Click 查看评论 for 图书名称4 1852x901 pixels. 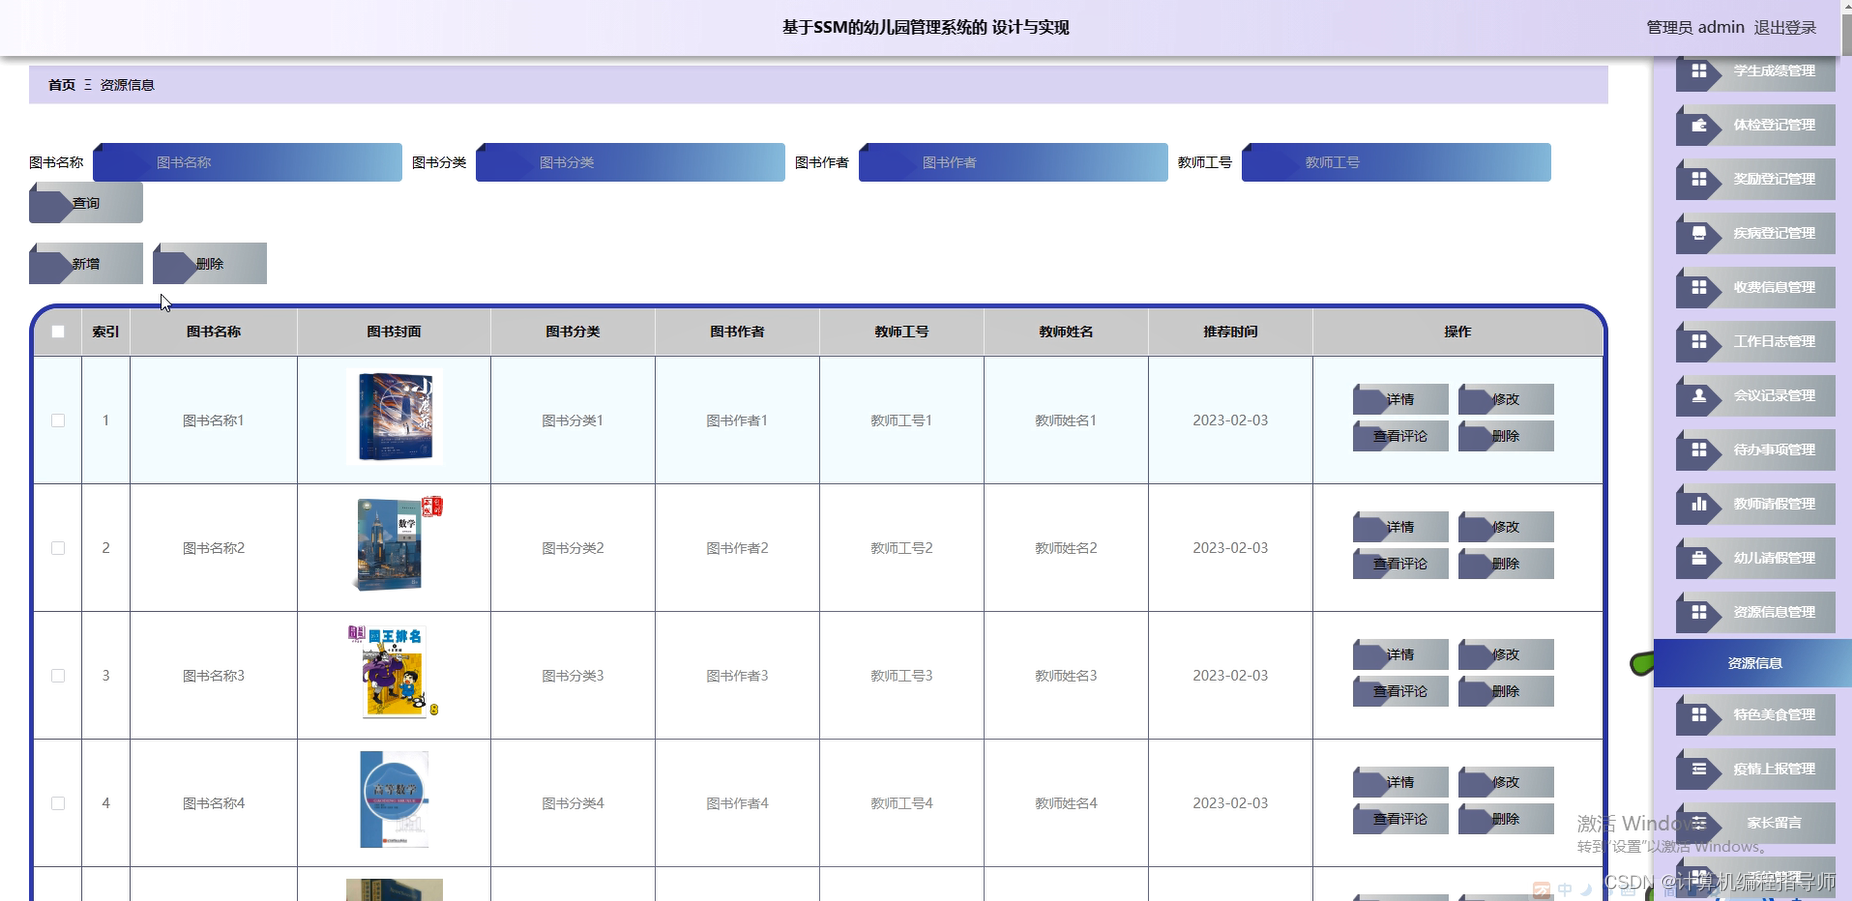click(1400, 819)
